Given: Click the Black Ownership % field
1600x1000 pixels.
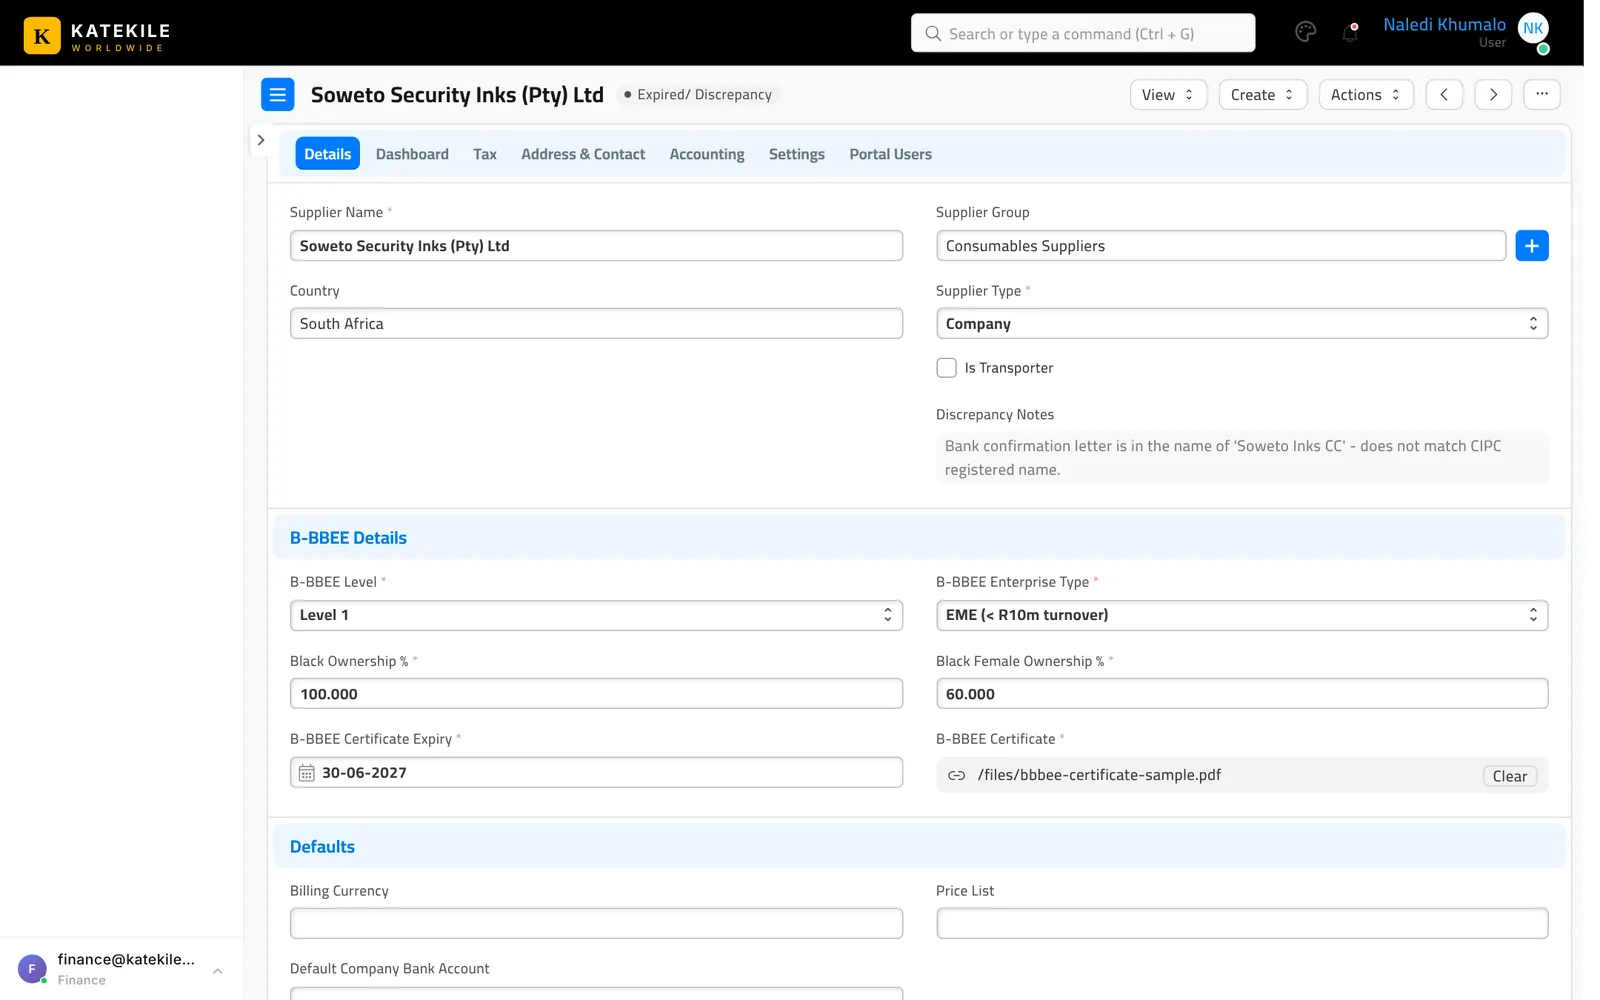Looking at the screenshot, I should pos(596,694).
